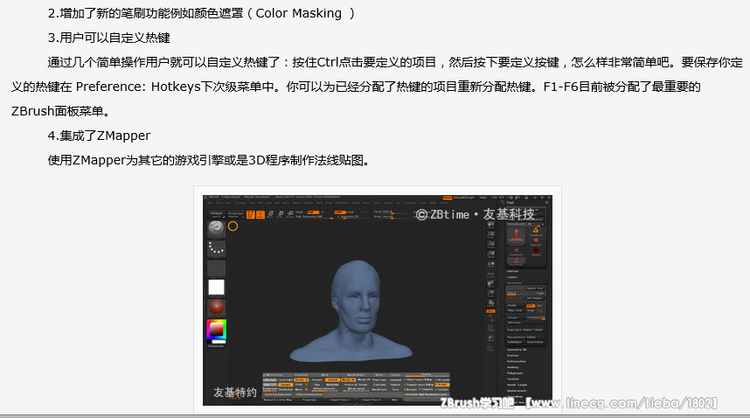750x418 pixels.
Task: Click the line '使用ZMapper为其它的游戏引擎或是3D程序制作法线贴图。'
Action: (x=209, y=160)
